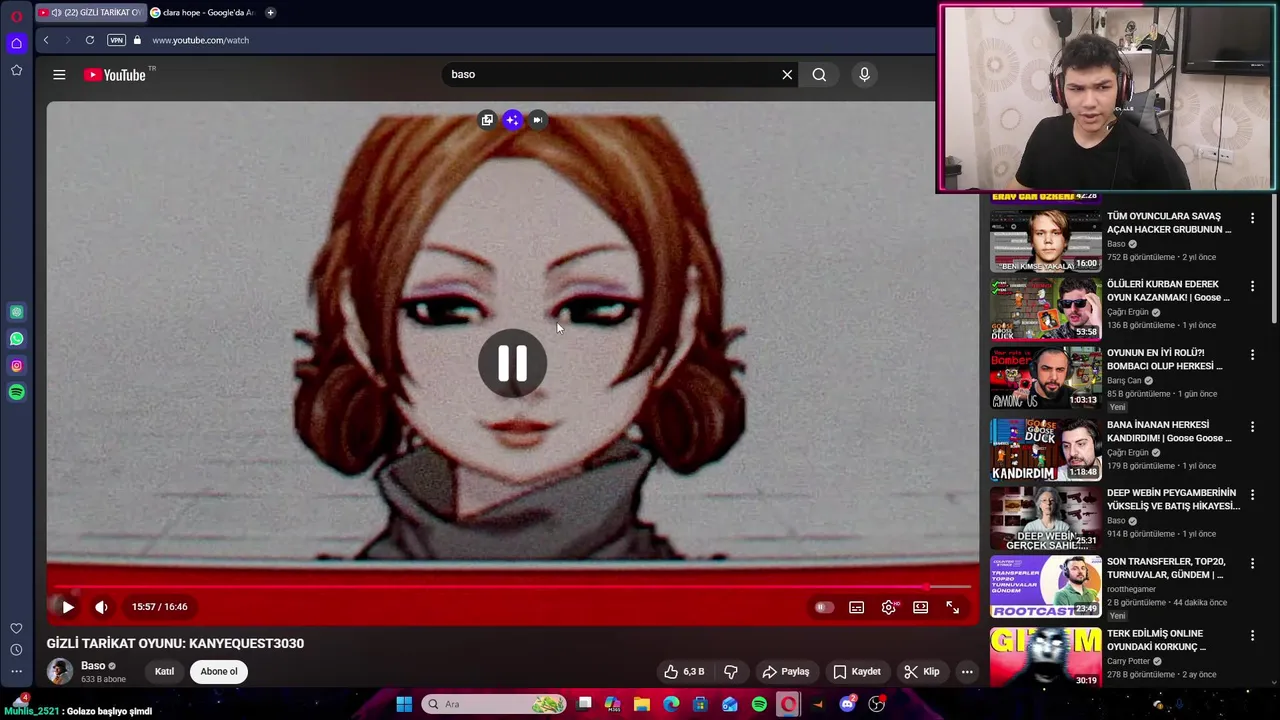Open the sidebar history clock icon
Image resolution: width=1280 pixels, height=720 pixels.
tap(16, 650)
